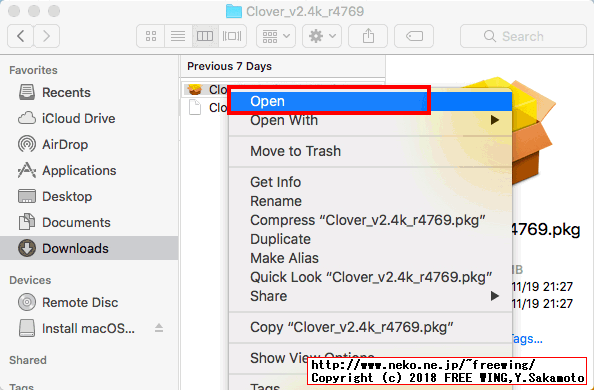Viewport: 594px width, 390px height.
Task: Go back with the left chevron button
Action: 20,36
